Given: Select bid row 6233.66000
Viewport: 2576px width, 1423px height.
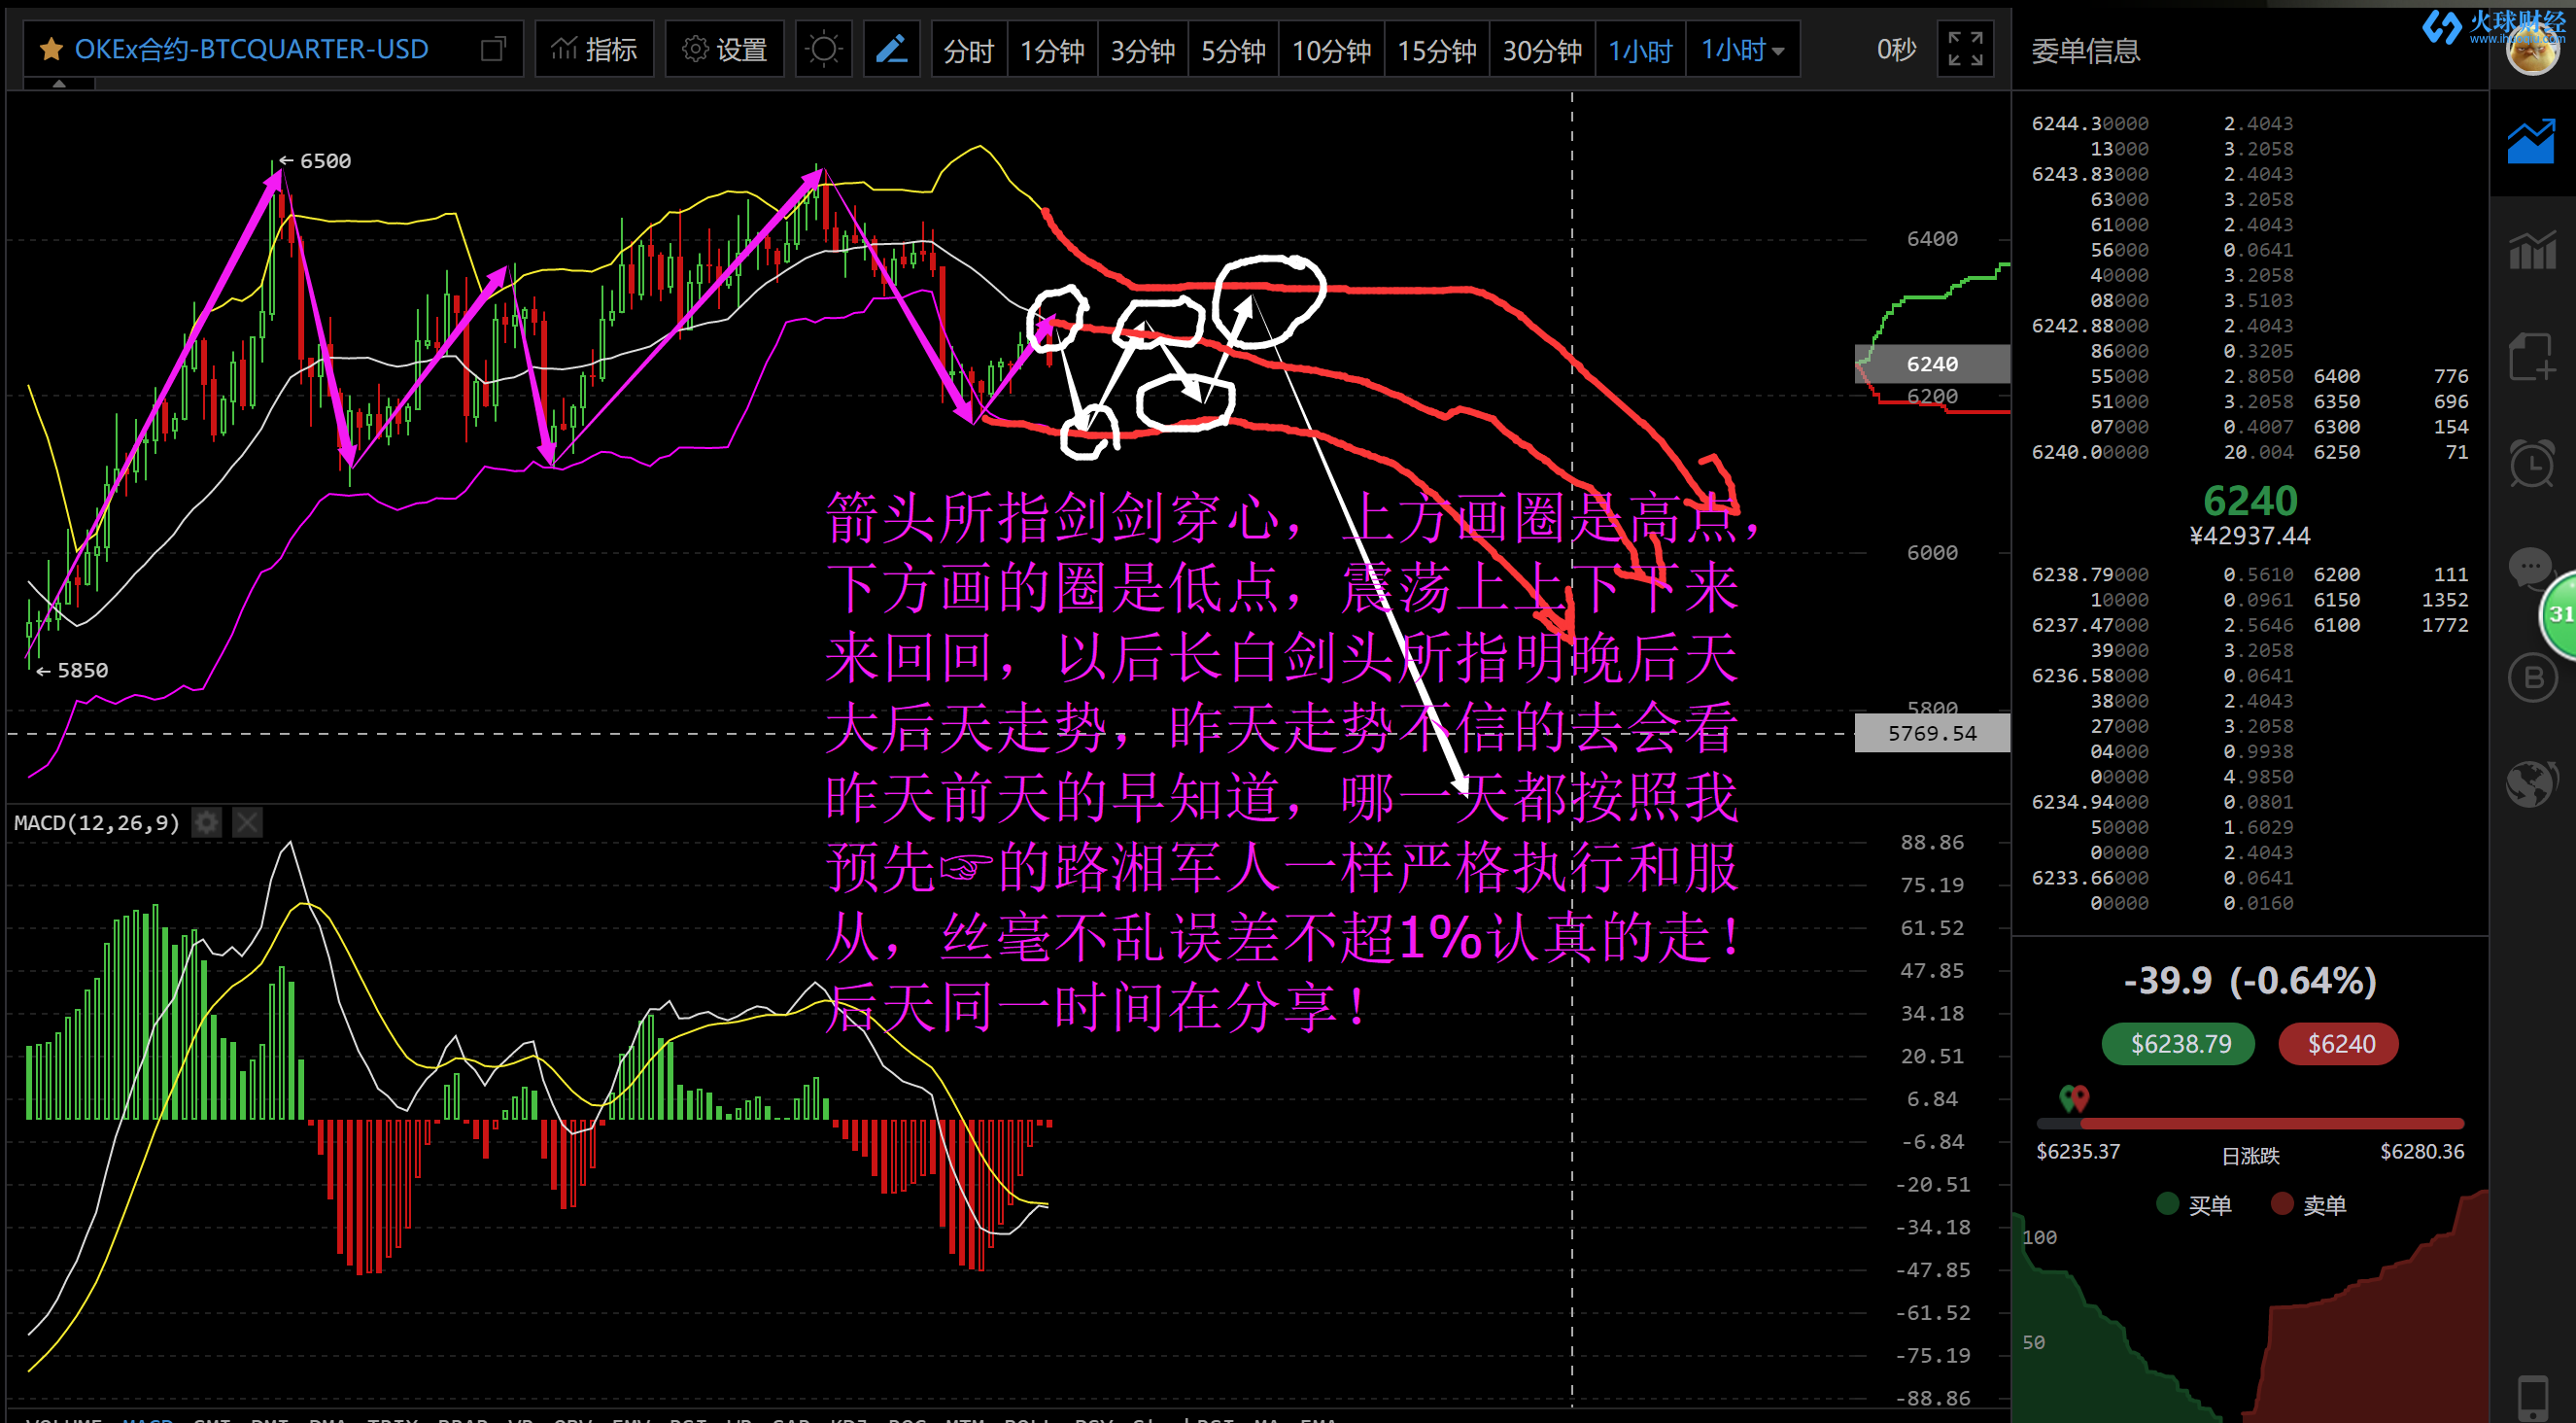Looking at the screenshot, I should pyautogui.click(x=2162, y=878).
